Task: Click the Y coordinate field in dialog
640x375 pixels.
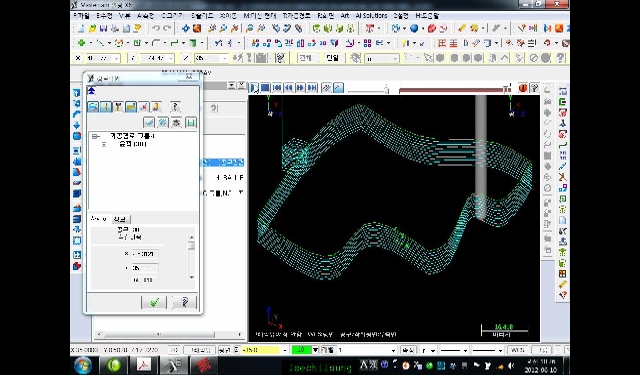Action: click(144, 268)
